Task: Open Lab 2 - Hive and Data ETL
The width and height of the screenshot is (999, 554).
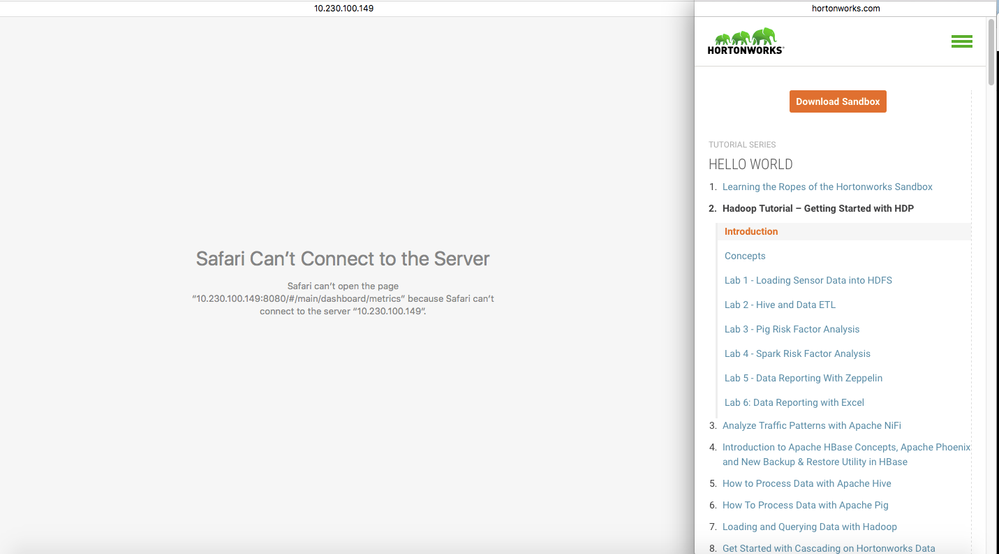Action: (x=779, y=305)
